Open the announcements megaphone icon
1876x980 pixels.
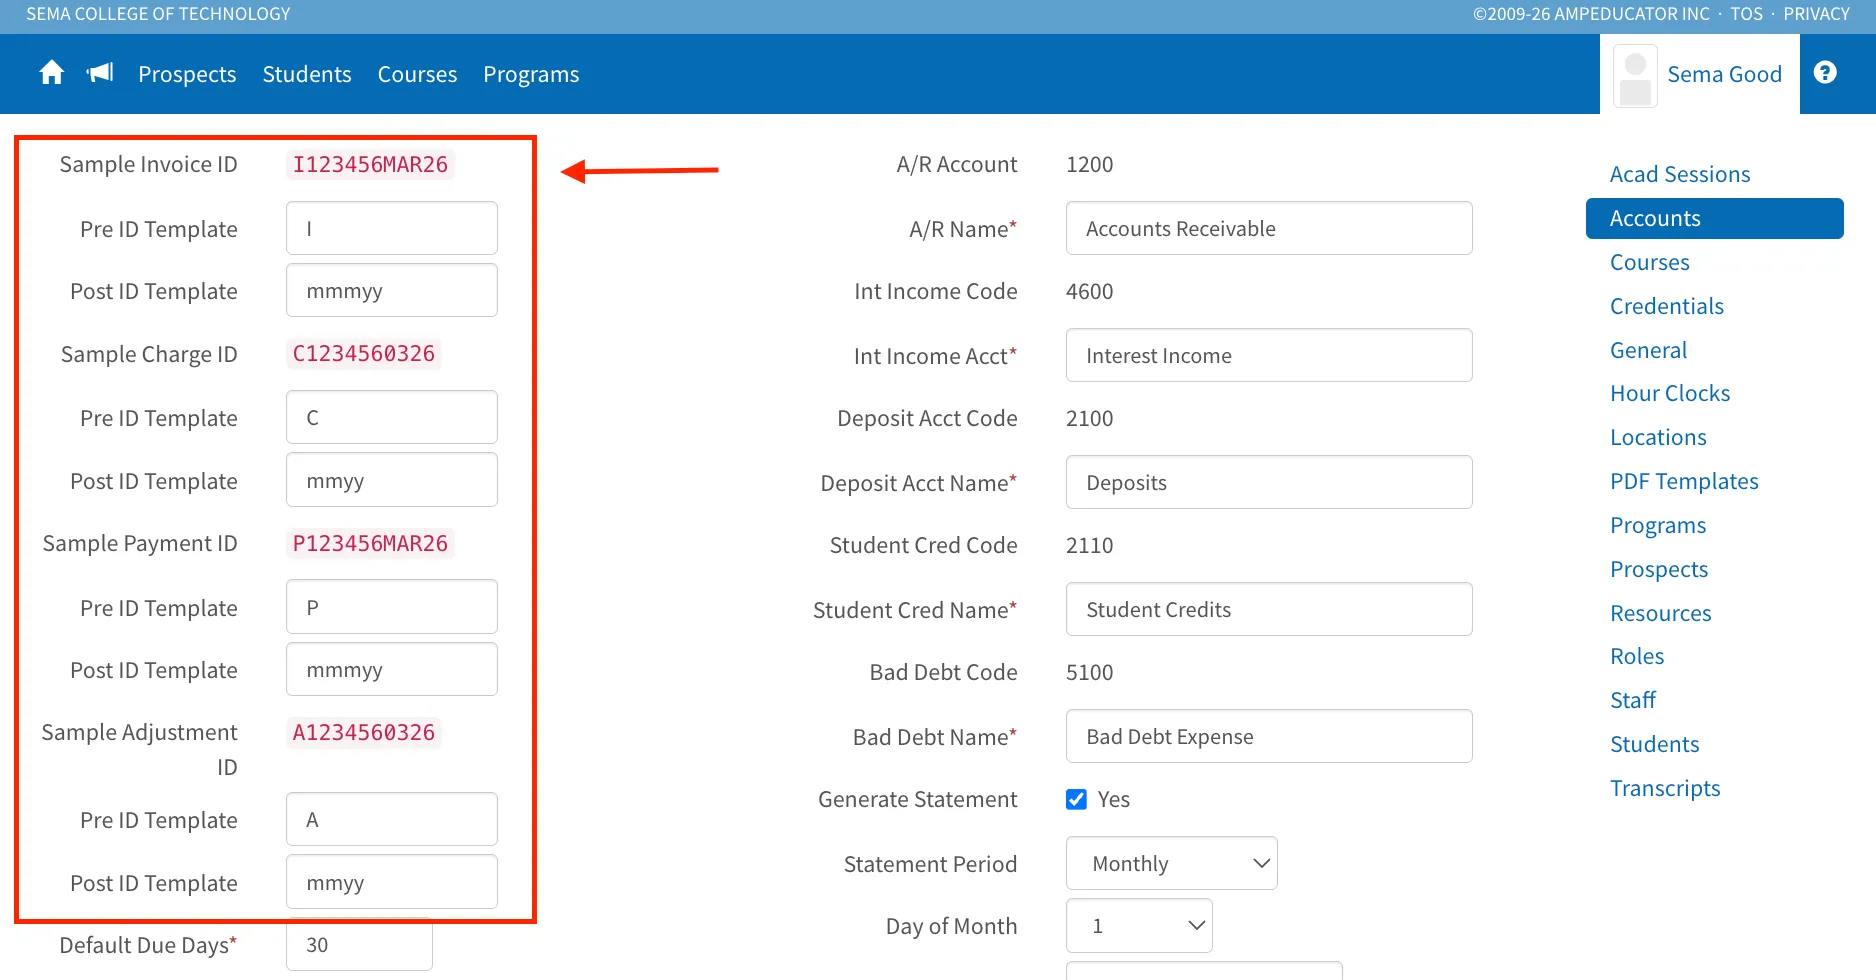pos(100,73)
